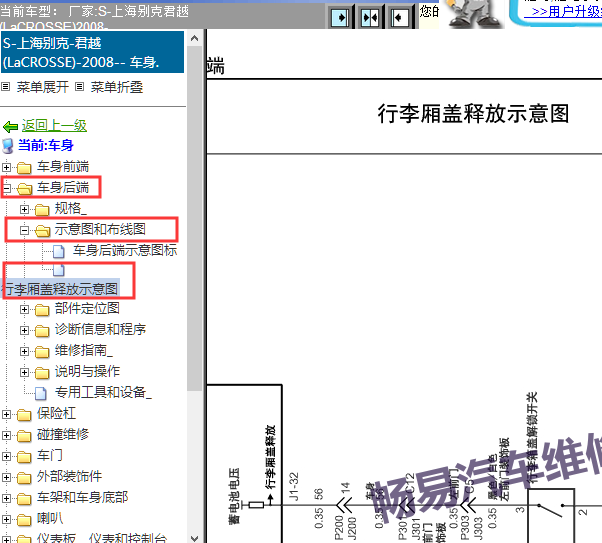Click the 菜单展开 menu option
Viewport: 602px width, 543px height.
pos(42,87)
